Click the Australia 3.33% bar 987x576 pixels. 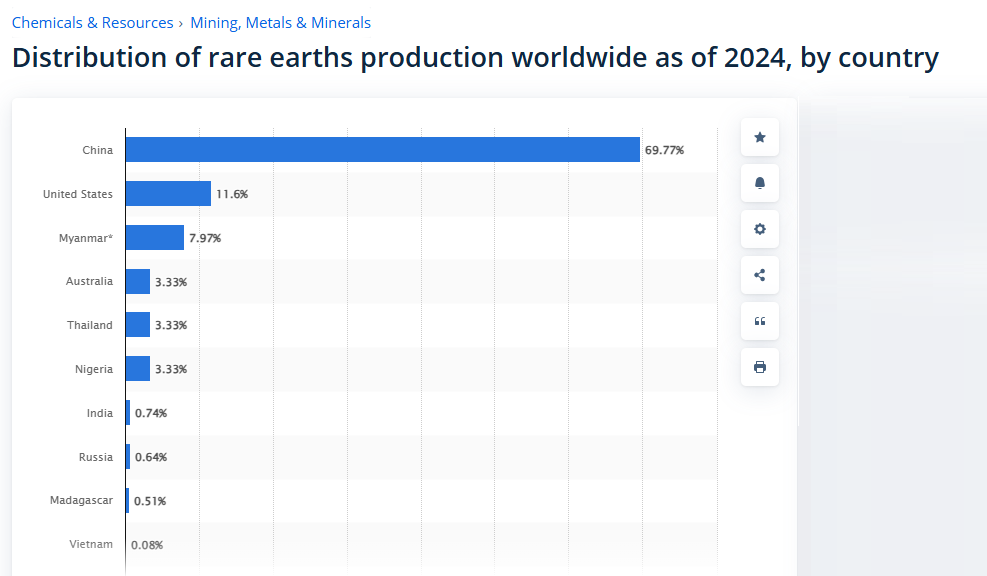[138, 282]
